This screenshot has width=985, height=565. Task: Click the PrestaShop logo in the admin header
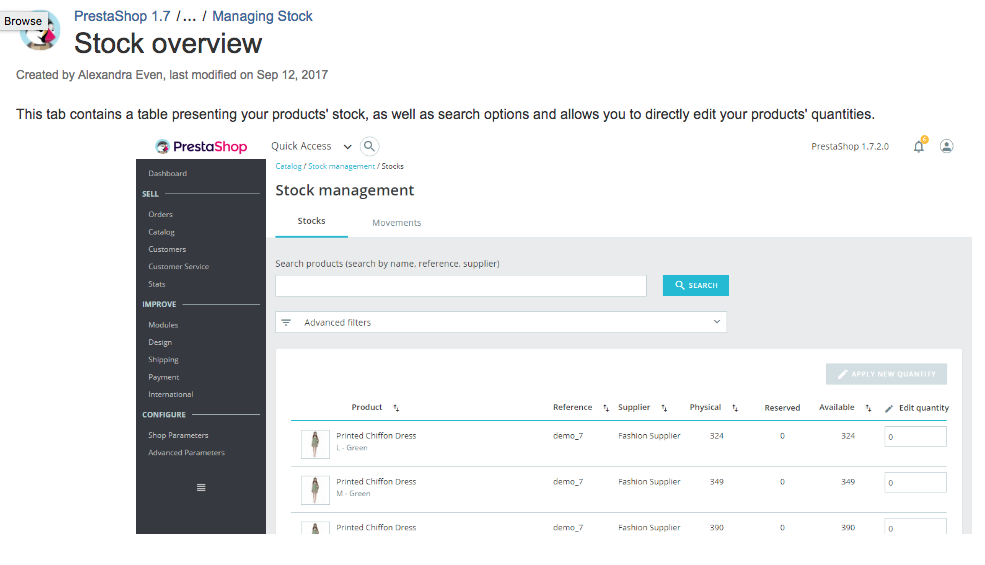click(x=202, y=146)
